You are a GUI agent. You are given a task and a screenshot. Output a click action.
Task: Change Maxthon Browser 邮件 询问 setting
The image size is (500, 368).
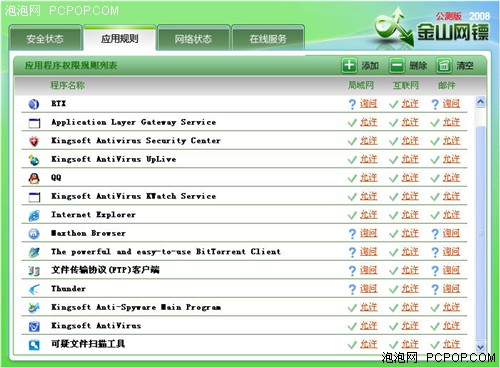(451, 233)
